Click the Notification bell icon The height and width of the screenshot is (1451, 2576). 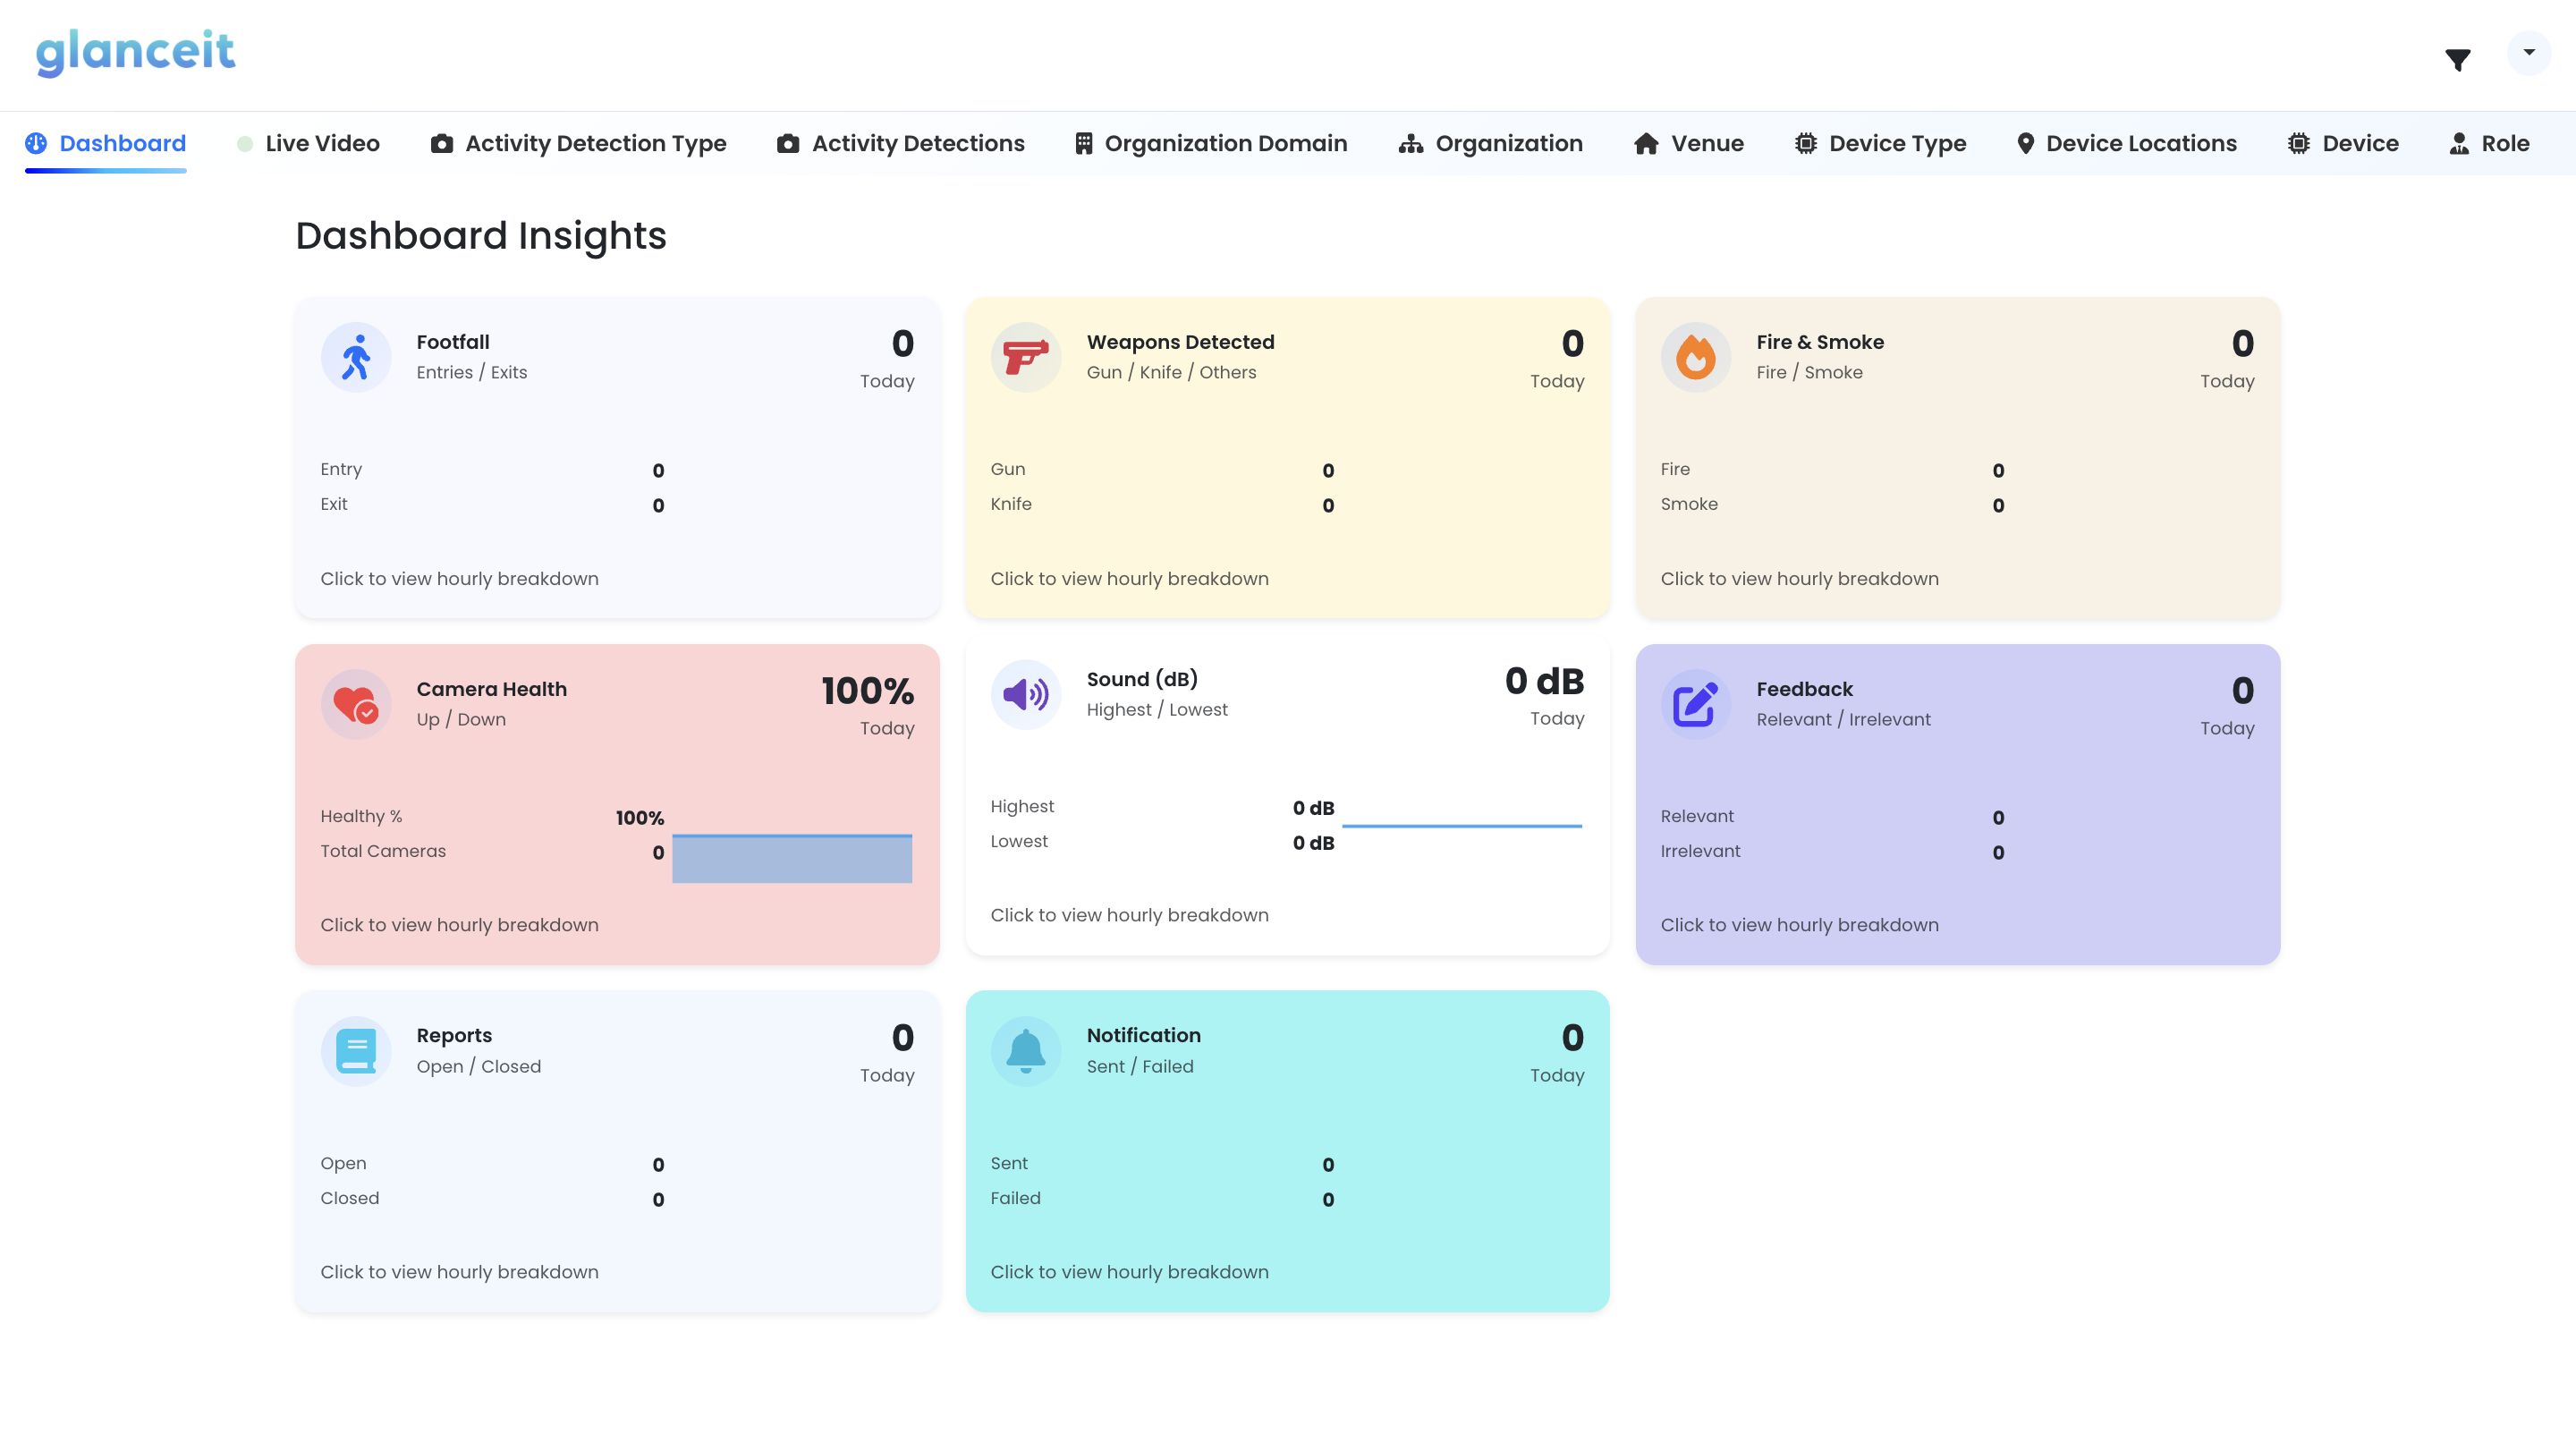pyautogui.click(x=1025, y=1050)
